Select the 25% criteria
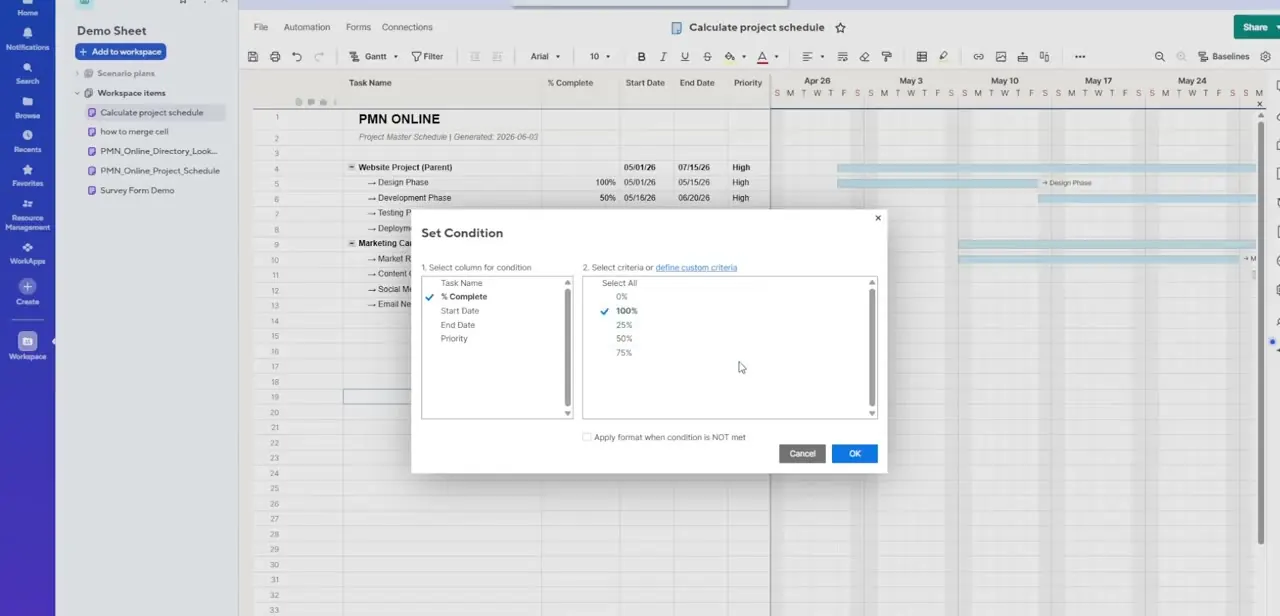This screenshot has height=616, width=1280. pos(624,325)
